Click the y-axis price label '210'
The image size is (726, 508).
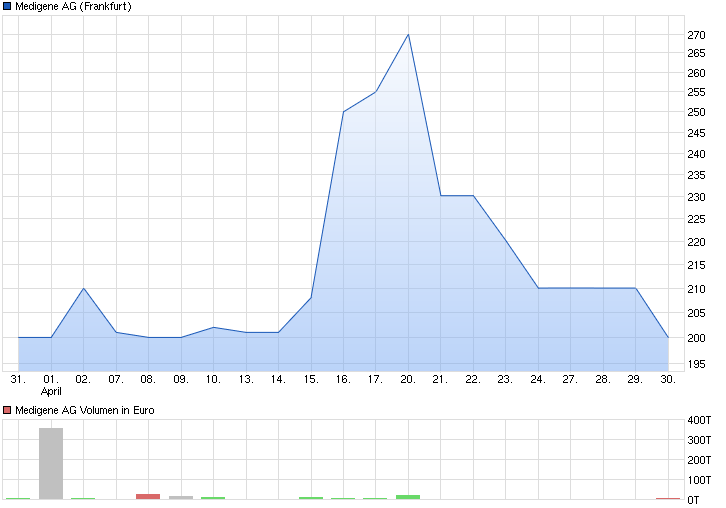[696, 289]
